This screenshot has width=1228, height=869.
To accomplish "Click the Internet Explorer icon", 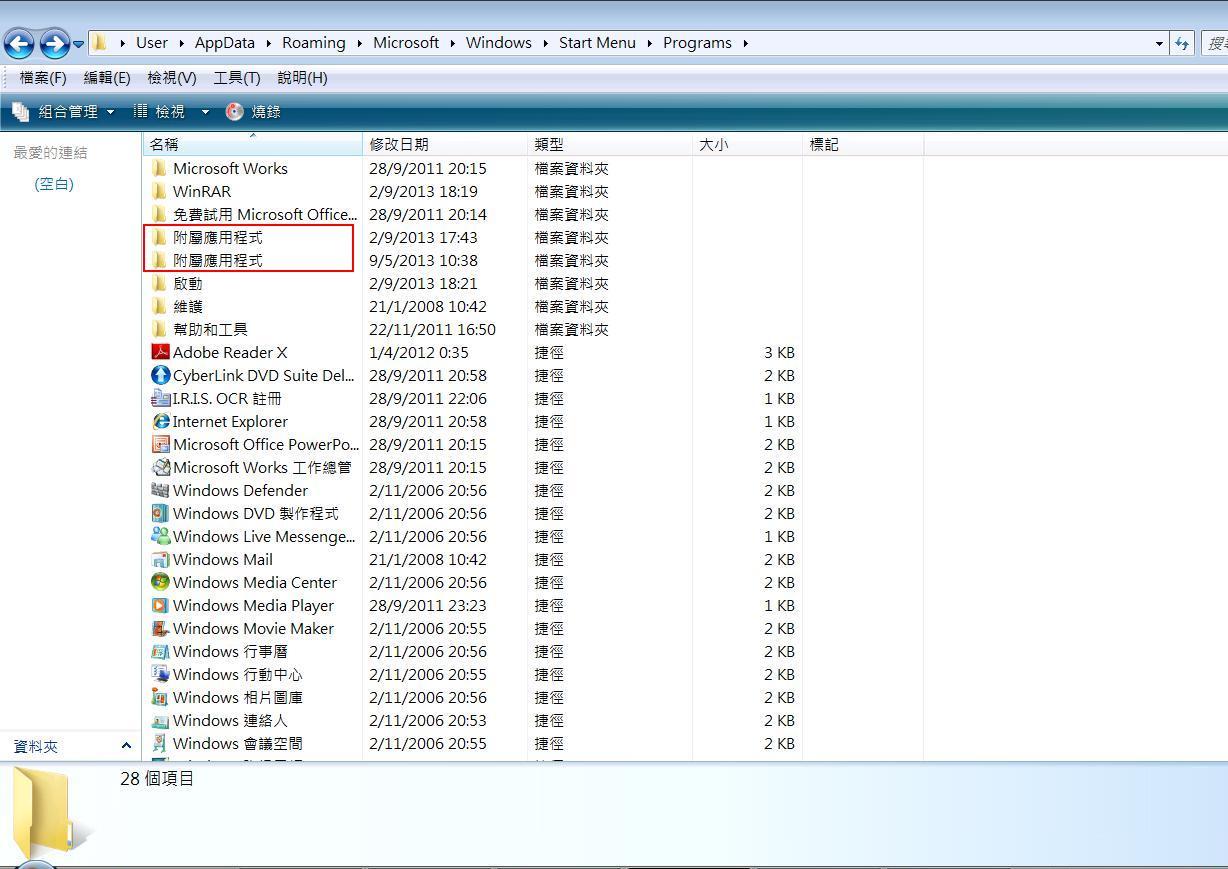I will click(160, 421).
